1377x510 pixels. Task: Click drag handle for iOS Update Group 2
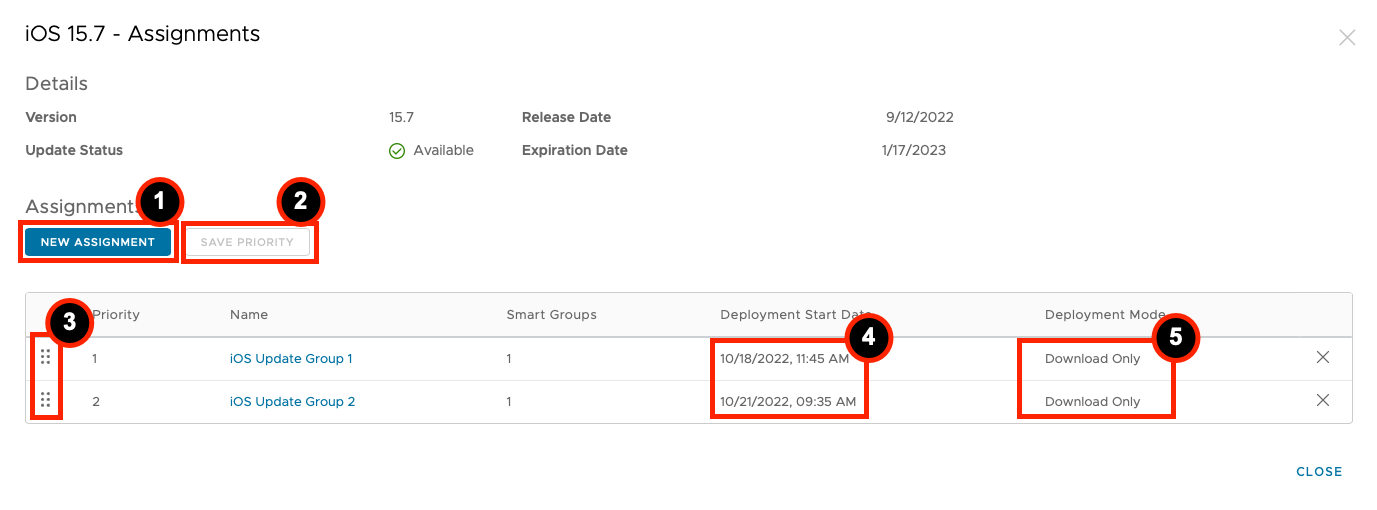(45, 401)
